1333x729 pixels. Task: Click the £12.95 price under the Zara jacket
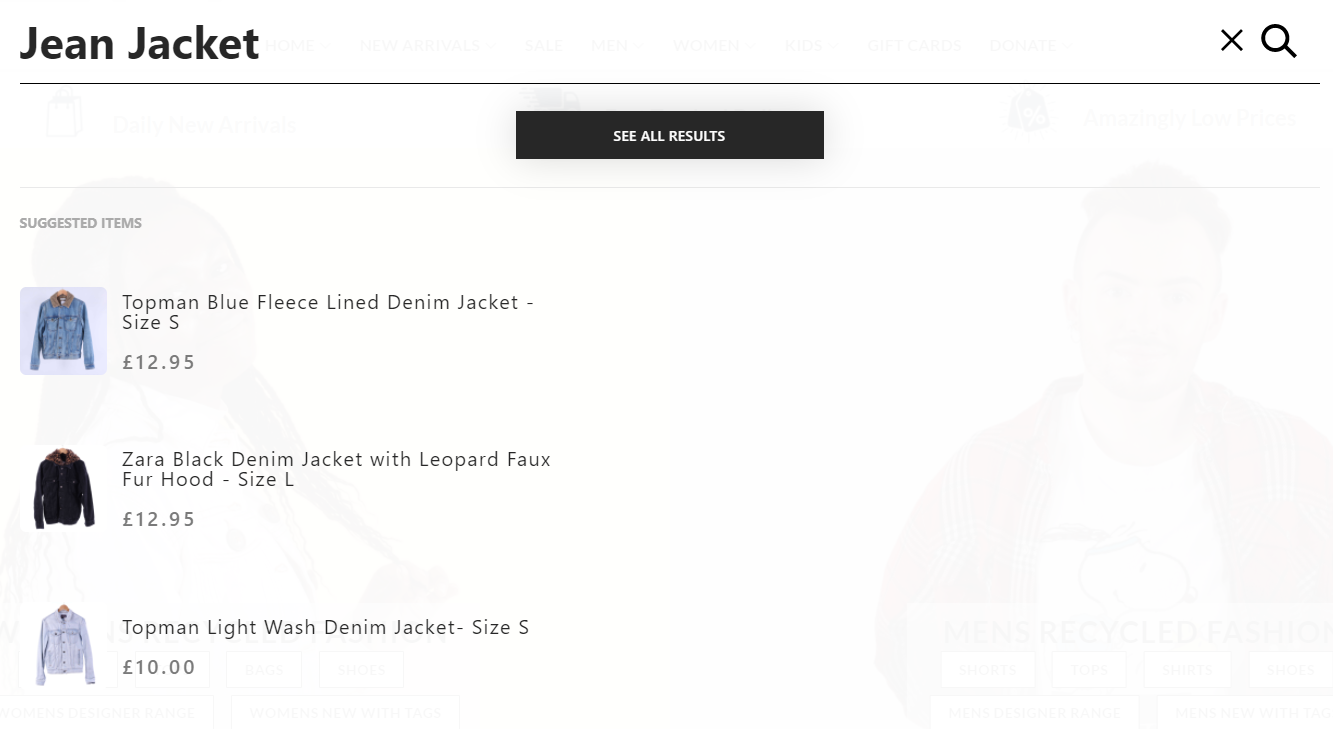click(159, 519)
